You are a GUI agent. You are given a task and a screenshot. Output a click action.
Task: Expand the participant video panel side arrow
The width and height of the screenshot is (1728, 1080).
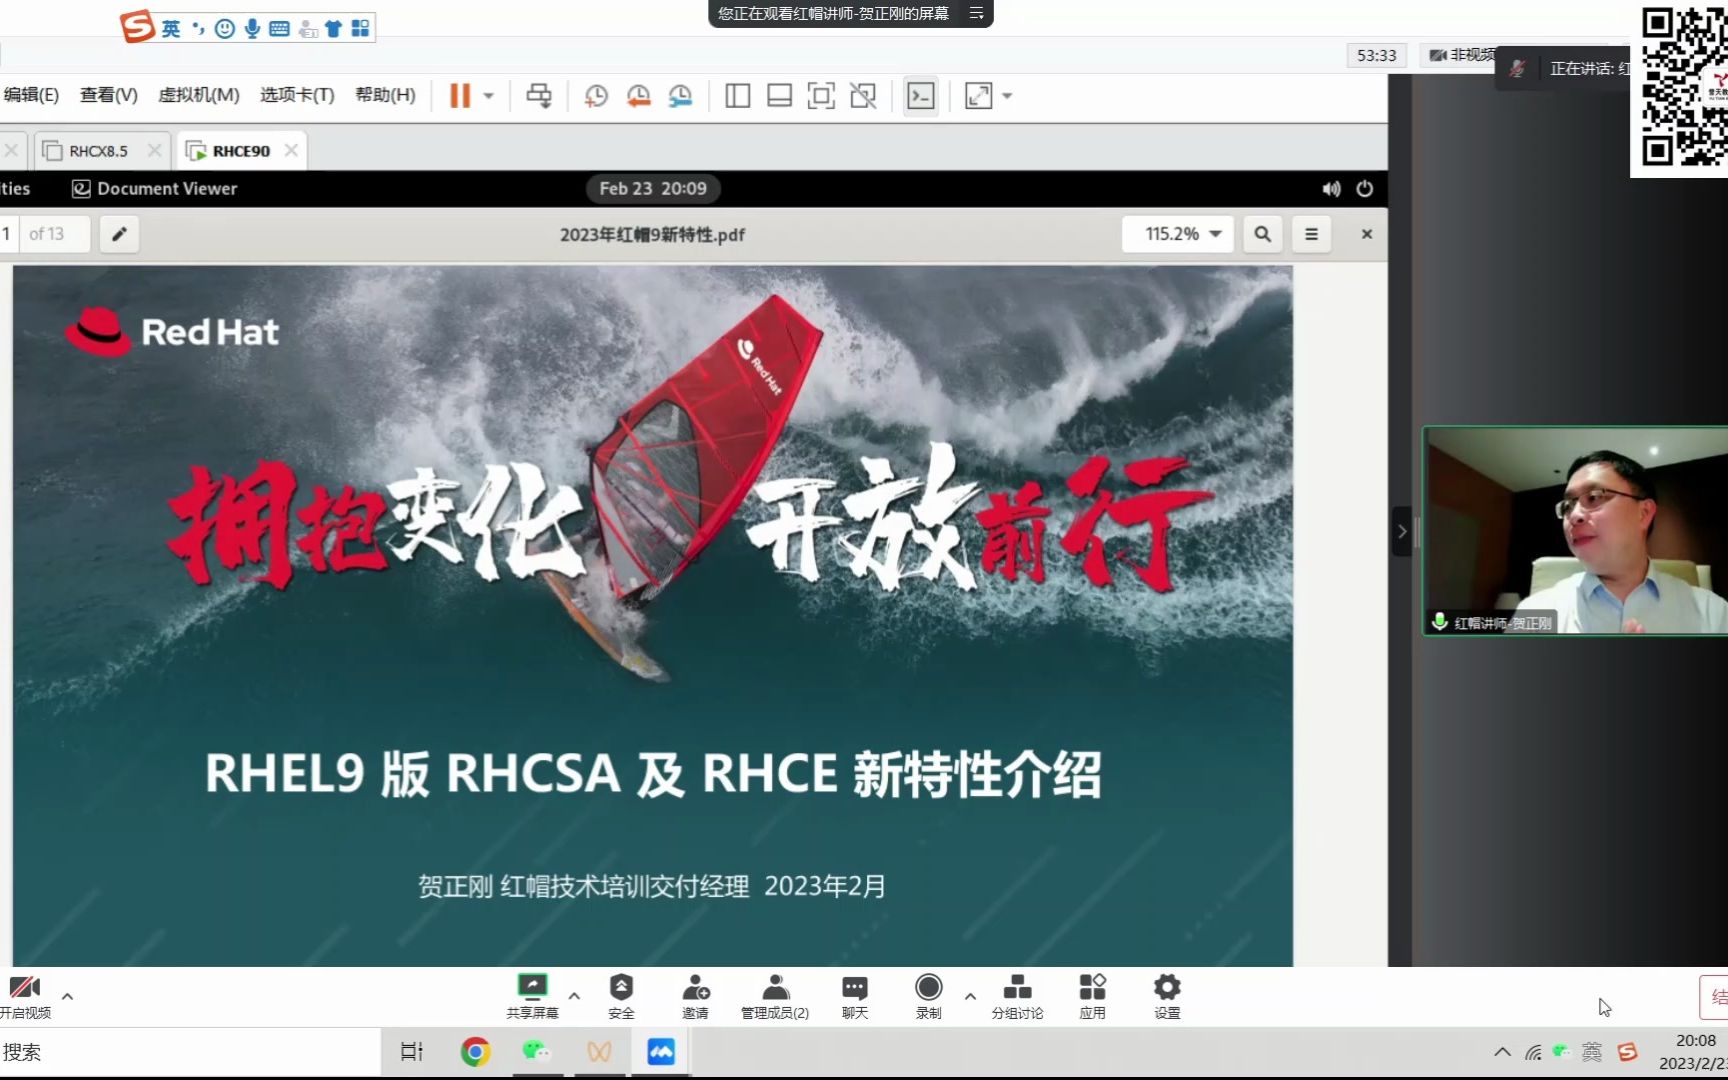click(x=1402, y=531)
